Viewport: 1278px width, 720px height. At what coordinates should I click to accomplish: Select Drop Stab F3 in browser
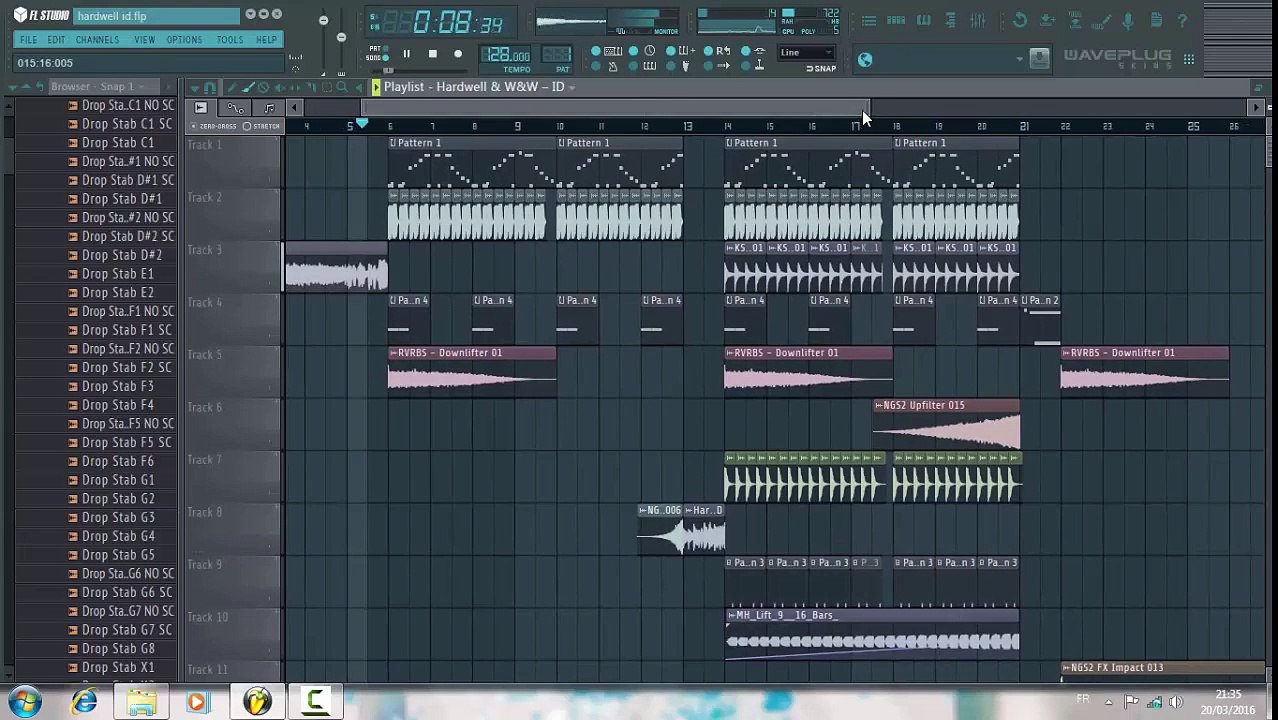coord(117,386)
